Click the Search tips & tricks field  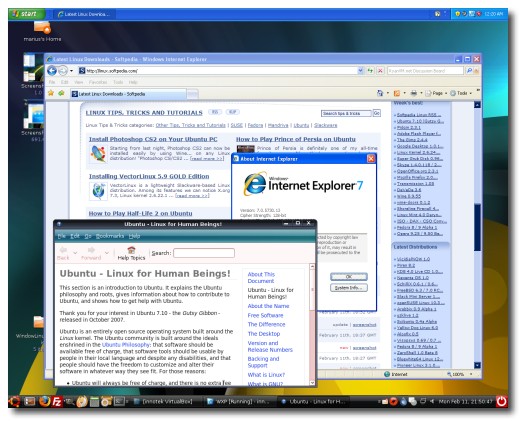point(346,113)
